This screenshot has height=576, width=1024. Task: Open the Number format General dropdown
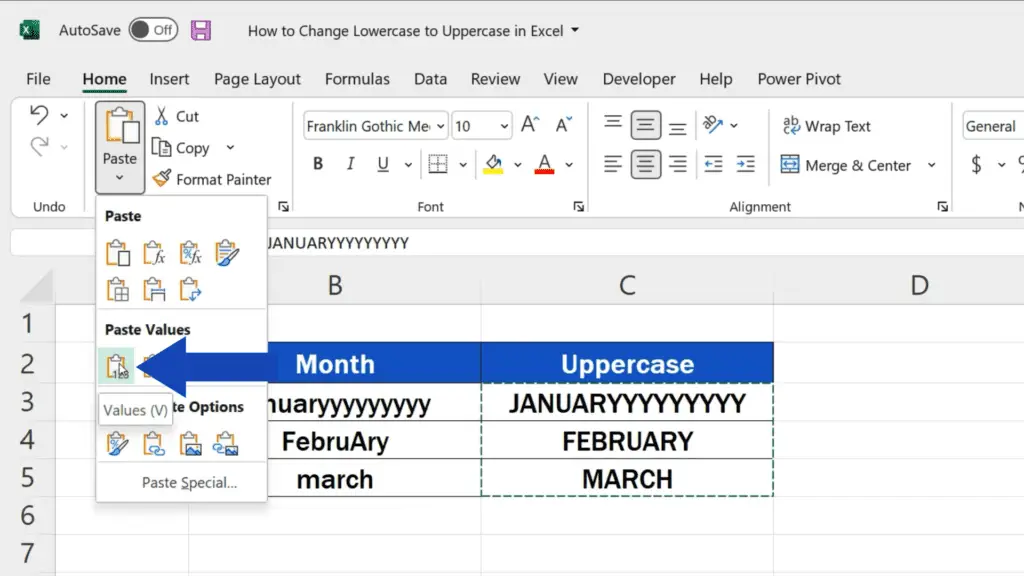pos(993,126)
